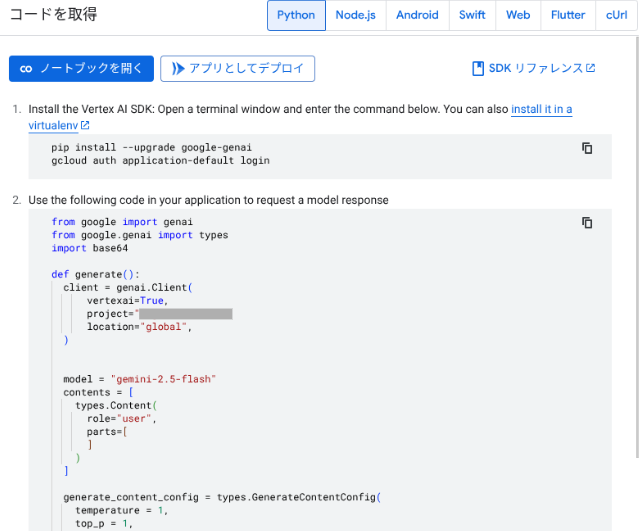
Task: Open the Swift code tab
Action: tap(472, 15)
